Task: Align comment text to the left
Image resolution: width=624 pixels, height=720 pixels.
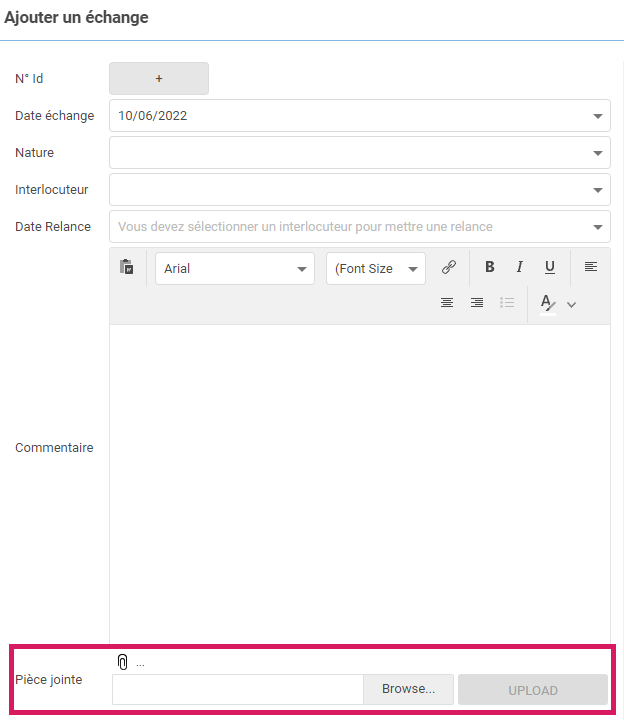Action: [x=591, y=267]
